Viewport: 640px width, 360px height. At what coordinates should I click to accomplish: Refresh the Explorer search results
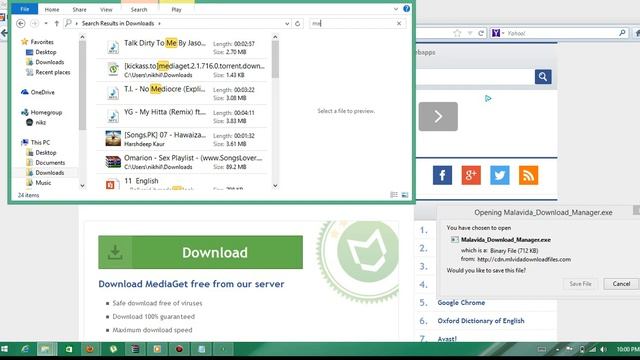tap(298, 24)
